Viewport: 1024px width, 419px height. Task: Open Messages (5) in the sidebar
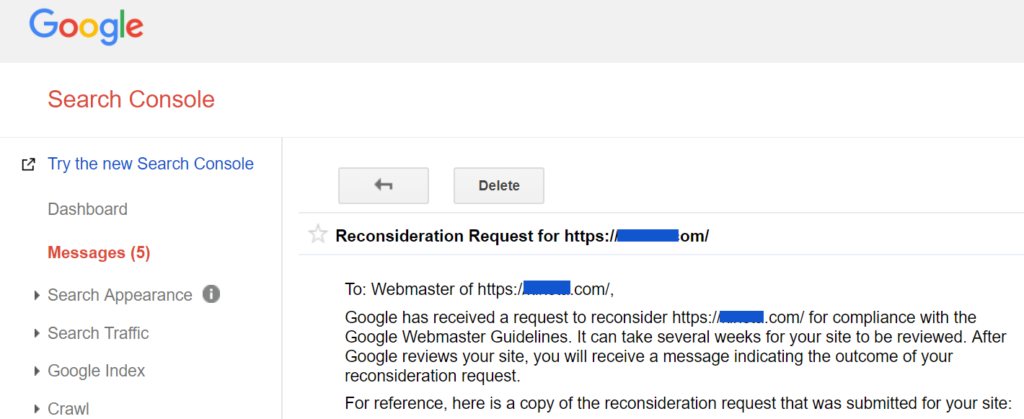pos(99,252)
